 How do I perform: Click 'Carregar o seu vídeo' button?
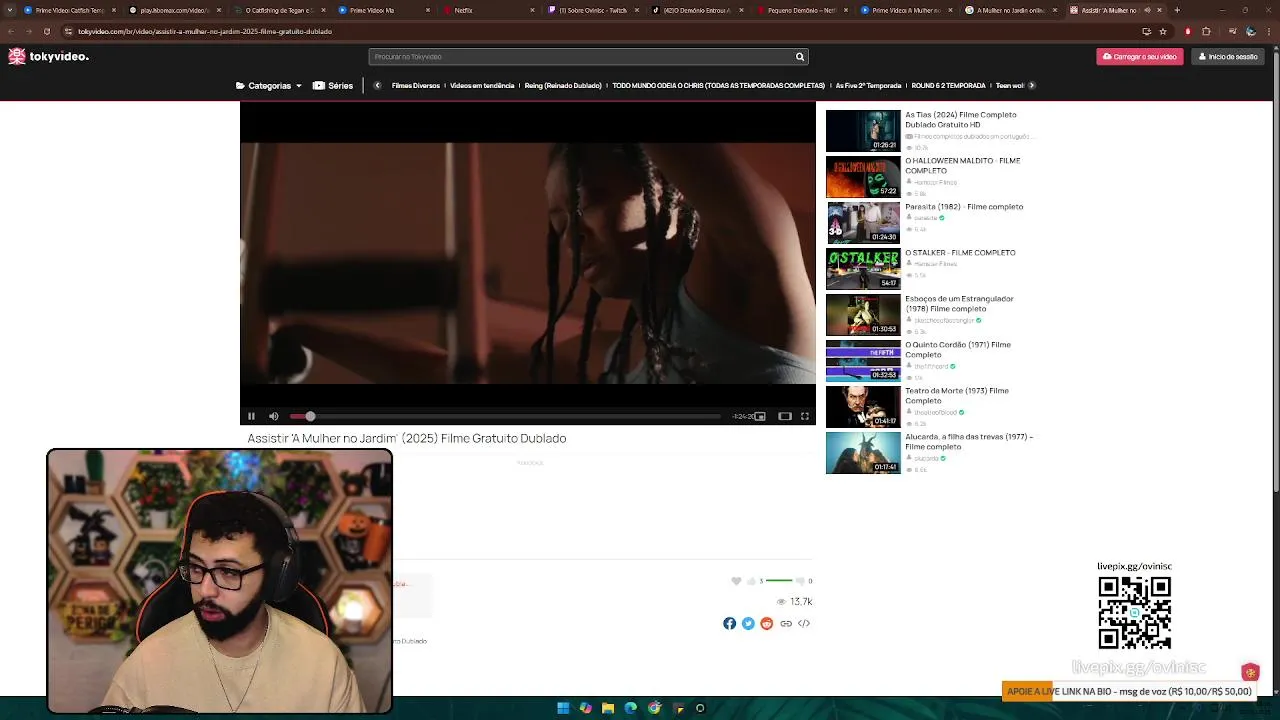[x=1140, y=57]
